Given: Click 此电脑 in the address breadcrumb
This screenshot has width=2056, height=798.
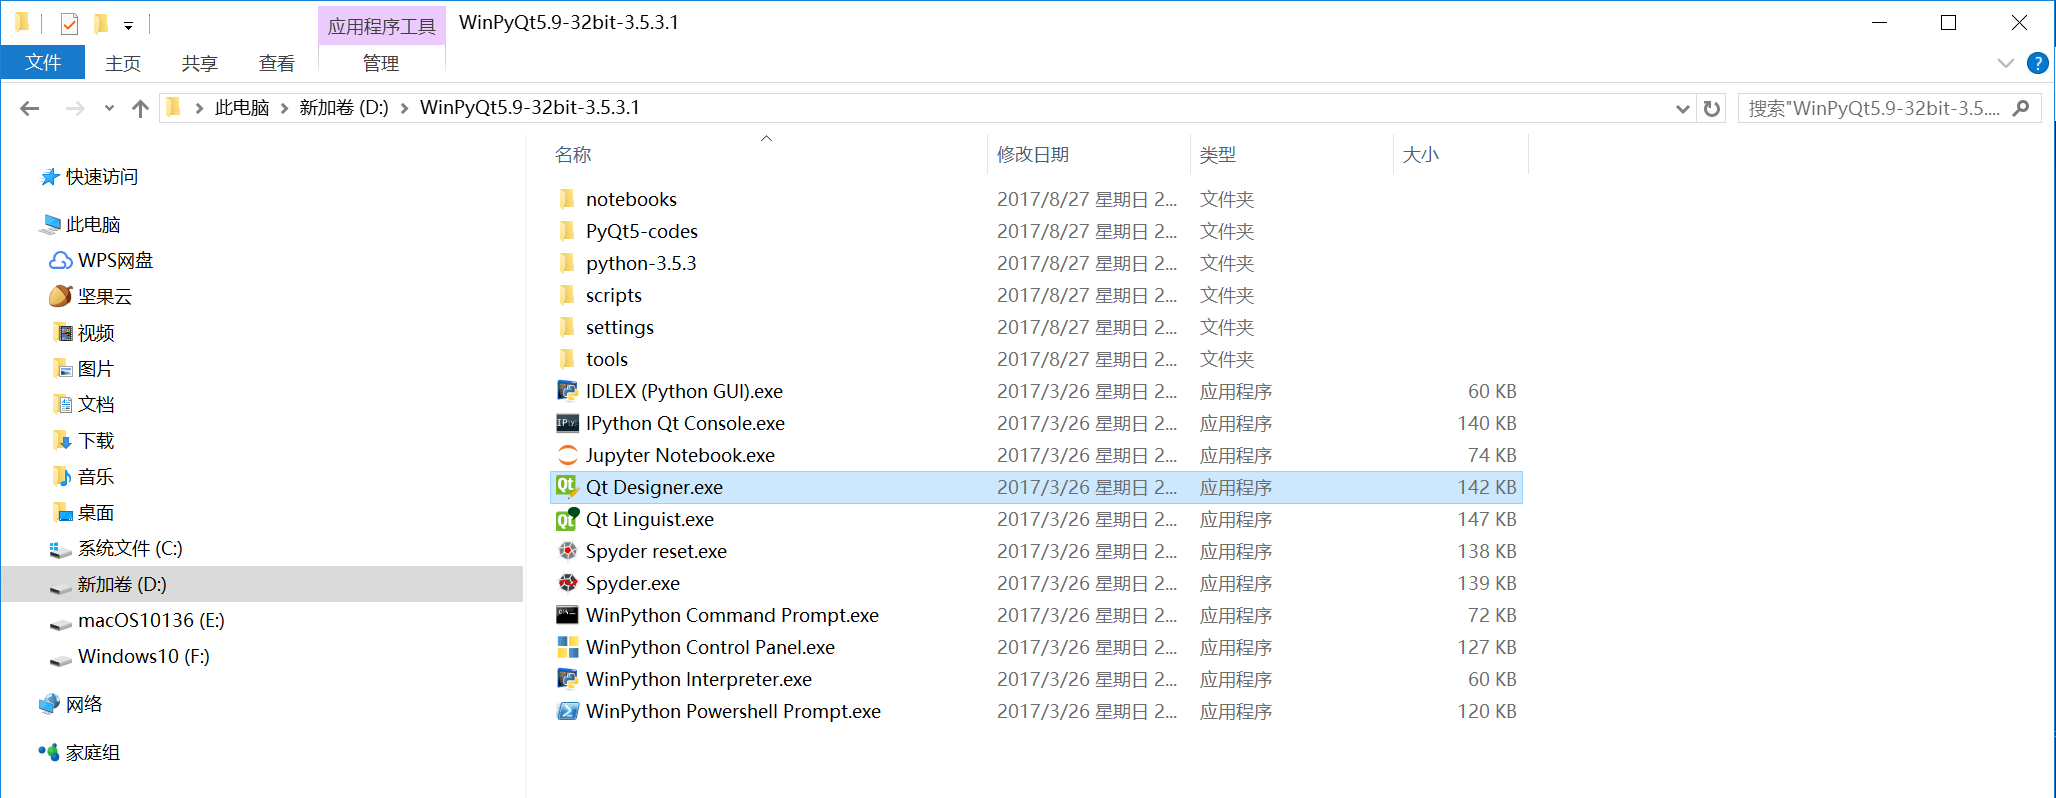Looking at the screenshot, I should pos(242,108).
